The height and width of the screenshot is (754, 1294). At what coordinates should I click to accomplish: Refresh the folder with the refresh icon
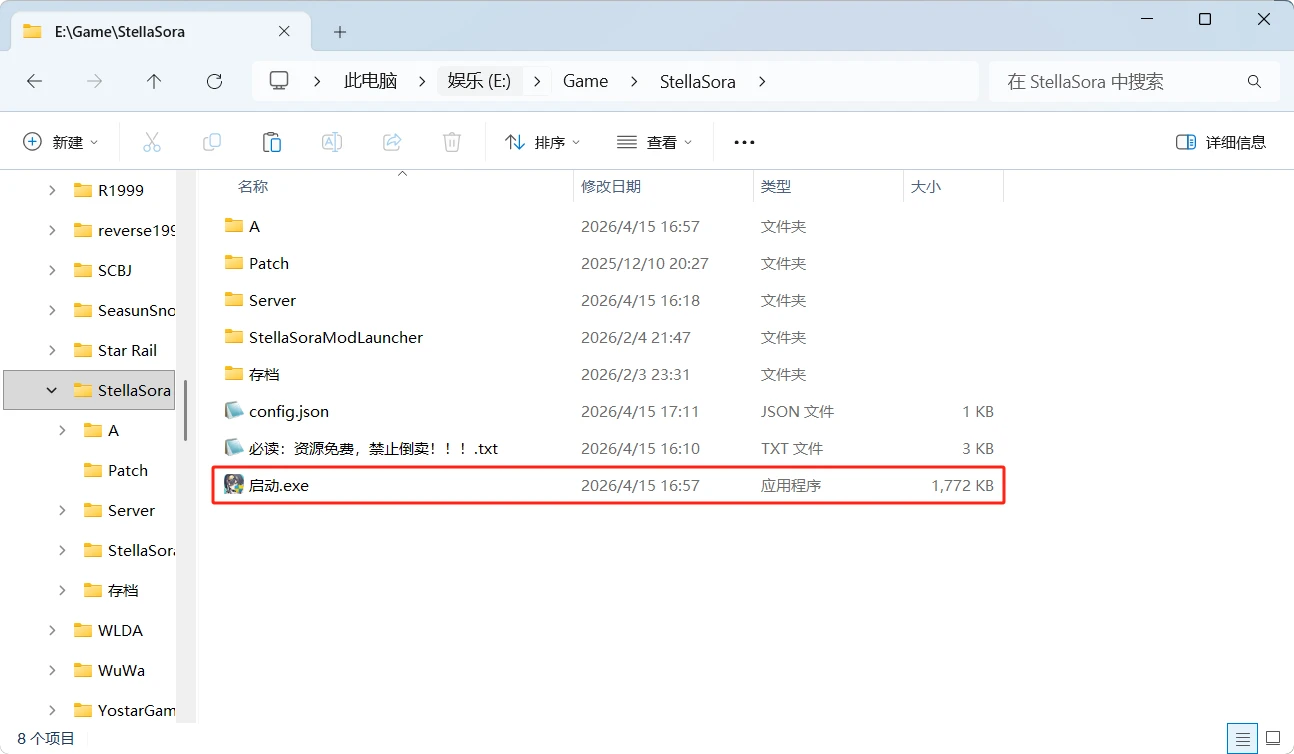point(214,81)
